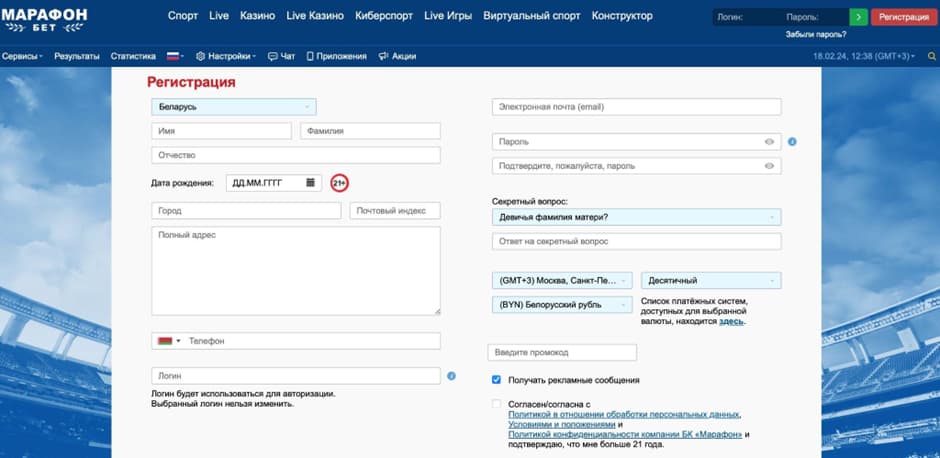Click the registration Логин field
940x458 pixels.
(296, 376)
